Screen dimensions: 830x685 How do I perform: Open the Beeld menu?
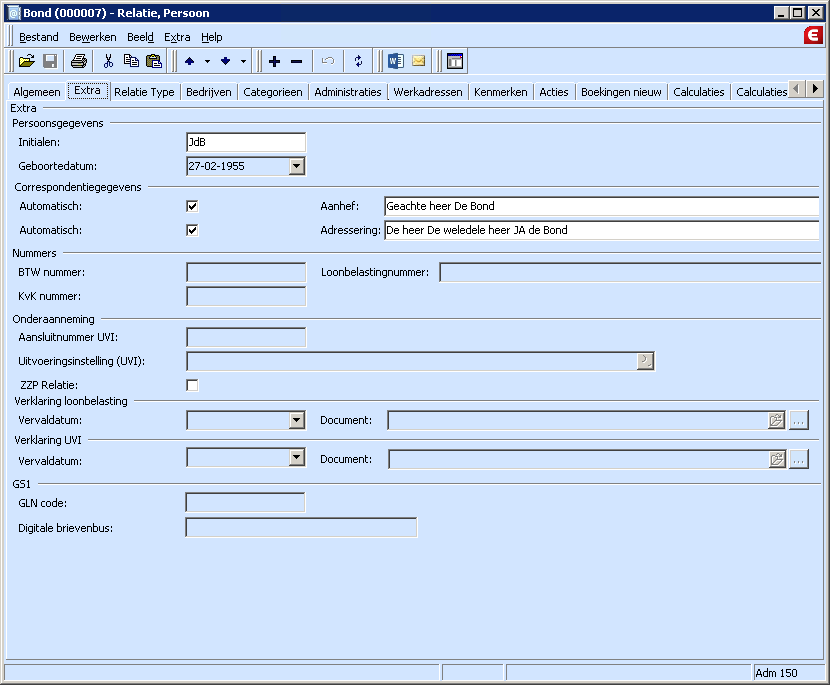140,37
